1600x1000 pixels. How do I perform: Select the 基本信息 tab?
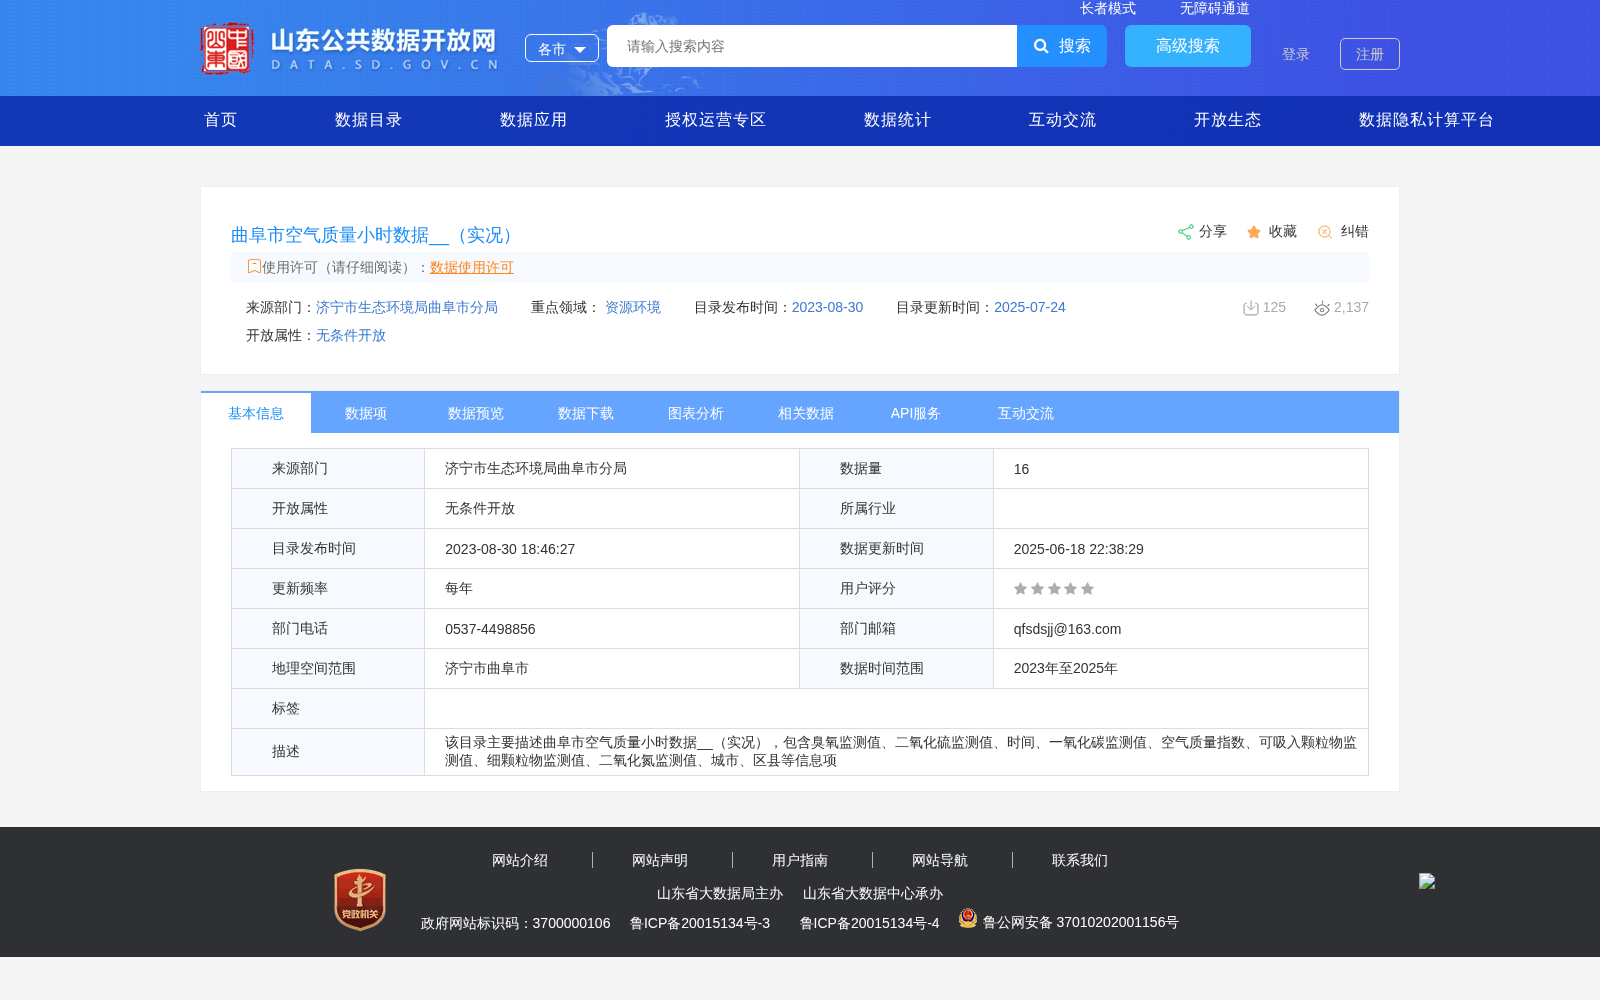click(x=256, y=413)
